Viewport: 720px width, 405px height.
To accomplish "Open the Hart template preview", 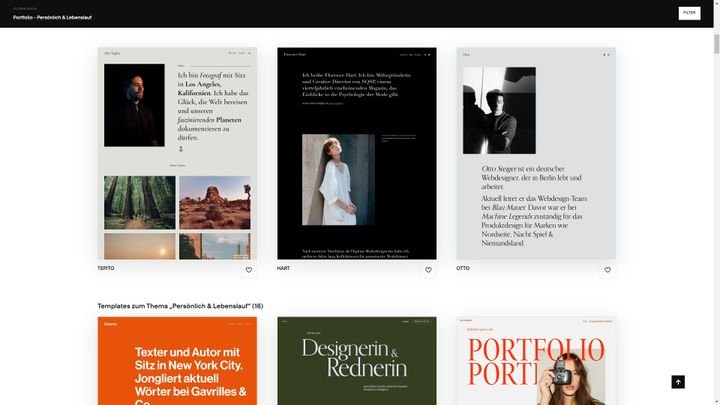I will (x=357, y=153).
